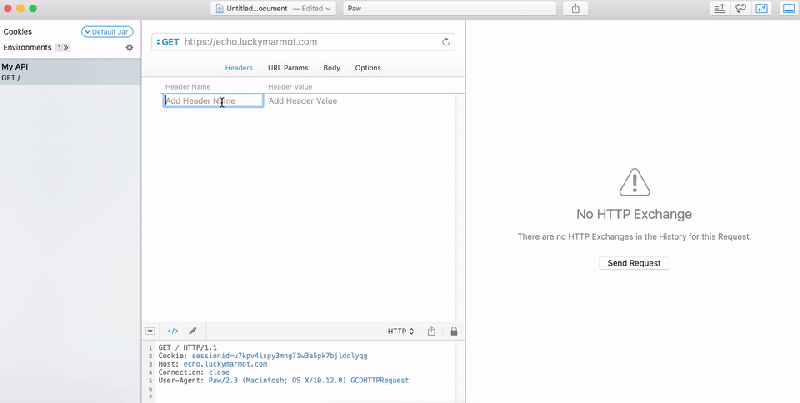The height and width of the screenshot is (403, 800).
Task: Switch to the Options tab
Action: pyautogui.click(x=368, y=68)
